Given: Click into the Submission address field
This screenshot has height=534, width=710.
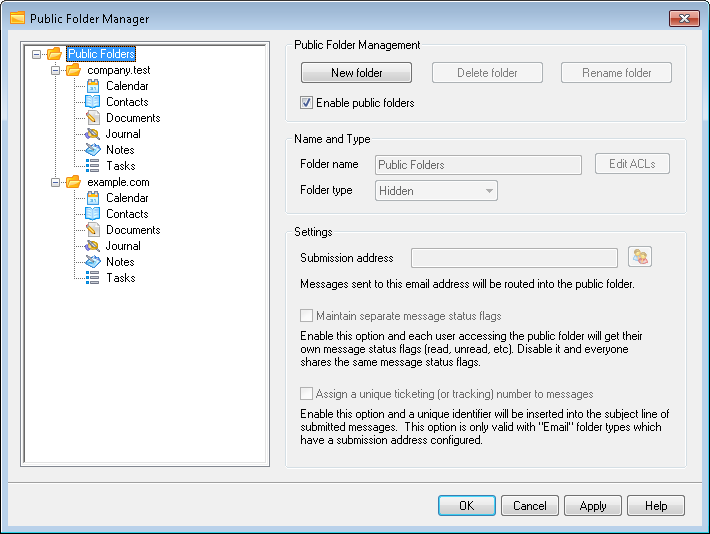Looking at the screenshot, I should [x=514, y=258].
